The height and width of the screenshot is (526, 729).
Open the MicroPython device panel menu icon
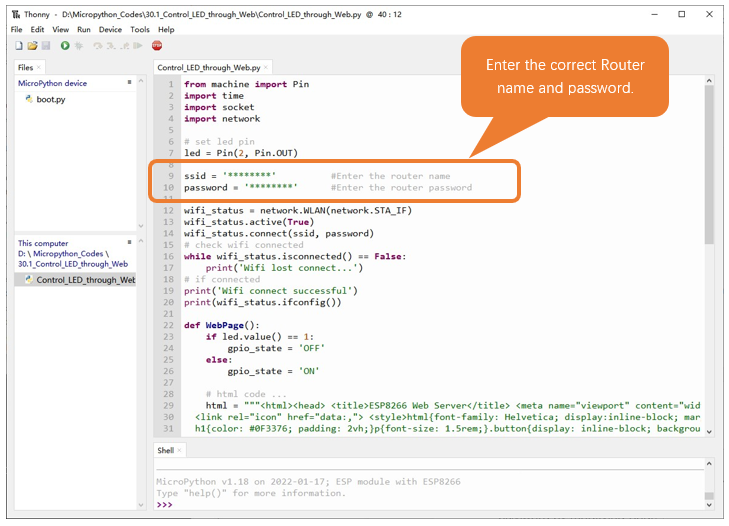click(x=129, y=82)
